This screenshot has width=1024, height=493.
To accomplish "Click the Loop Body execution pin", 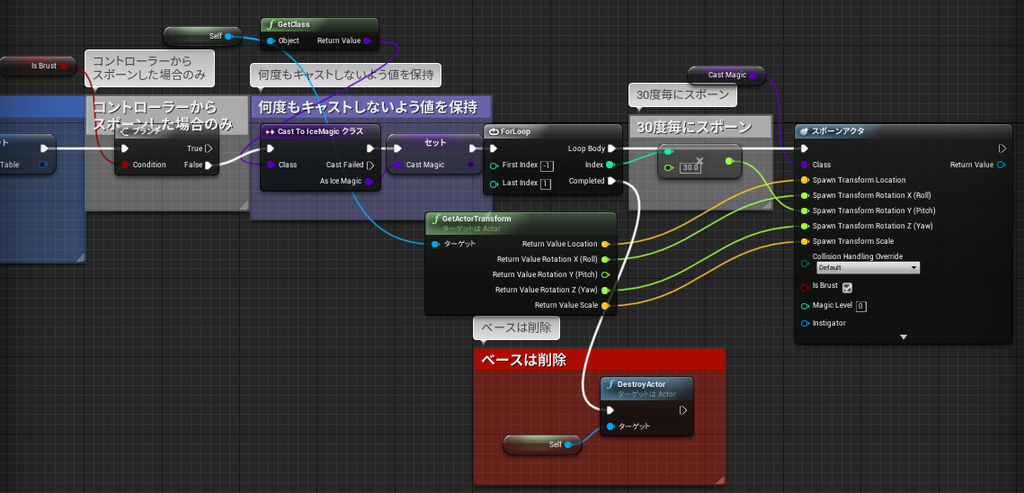I will (x=611, y=148).
